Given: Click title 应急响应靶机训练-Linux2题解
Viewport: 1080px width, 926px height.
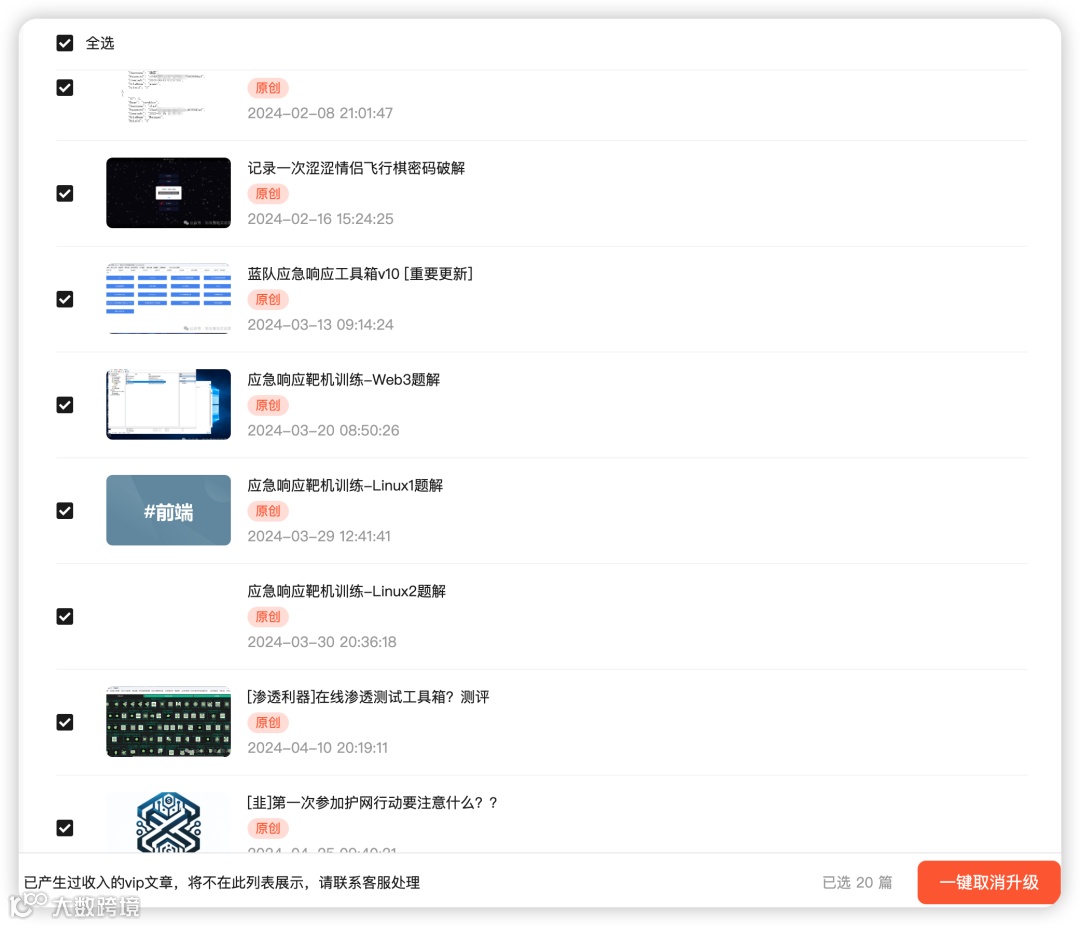Looking at the screenshot, I should coord(346,591).
